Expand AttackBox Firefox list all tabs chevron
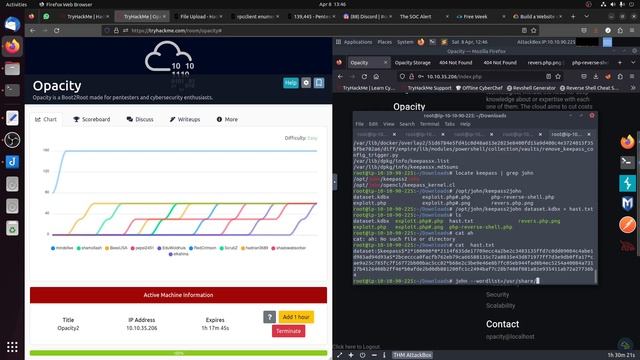Viewport: 640px width, 360px height. pyautogui.click(x=633, y=62)
